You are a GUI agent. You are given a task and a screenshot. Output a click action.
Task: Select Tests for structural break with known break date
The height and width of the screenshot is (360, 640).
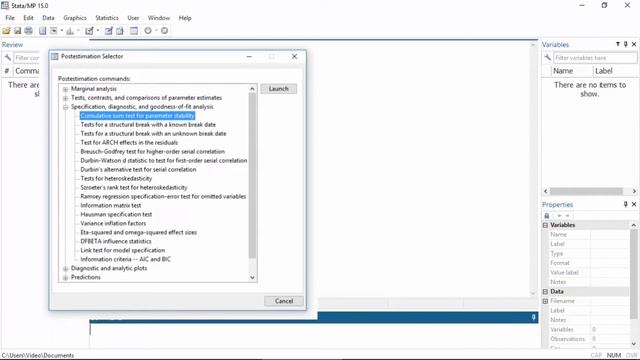pyautogui.click(x=148, y=125)
